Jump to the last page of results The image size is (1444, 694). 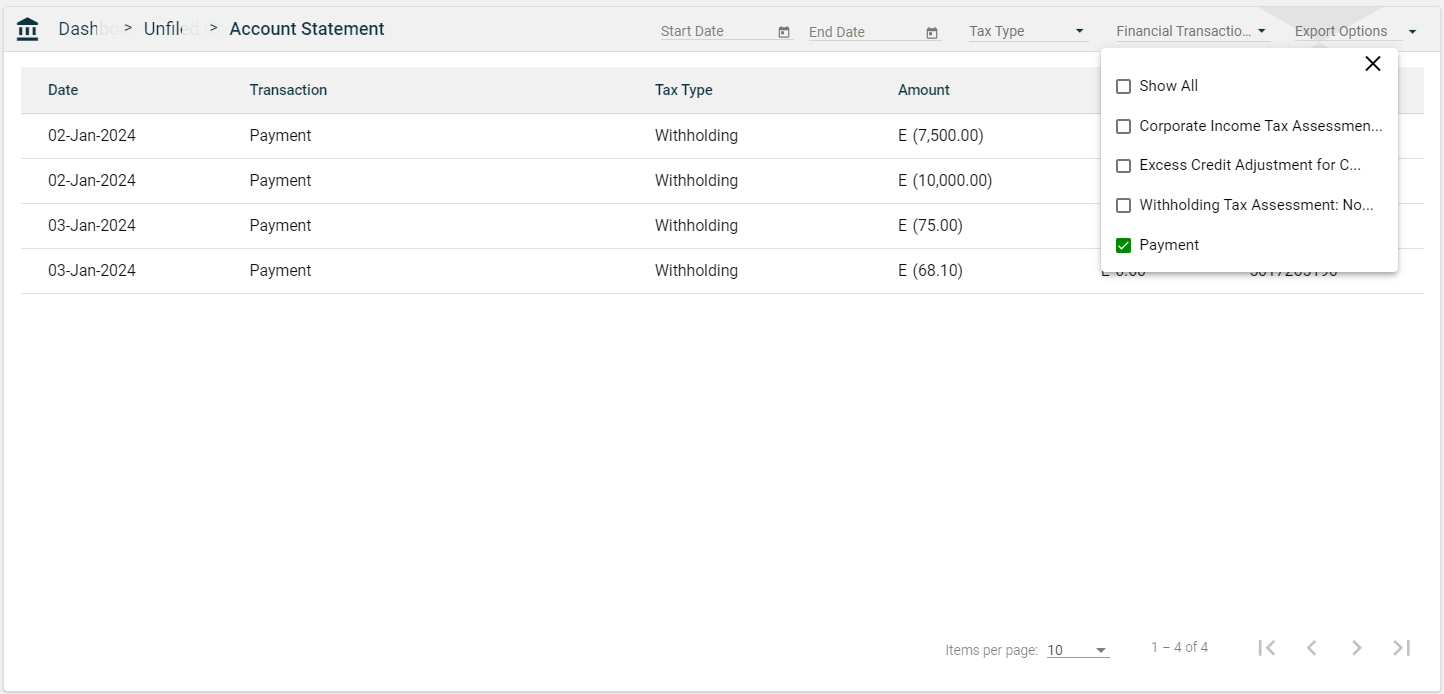point(1402,648)
